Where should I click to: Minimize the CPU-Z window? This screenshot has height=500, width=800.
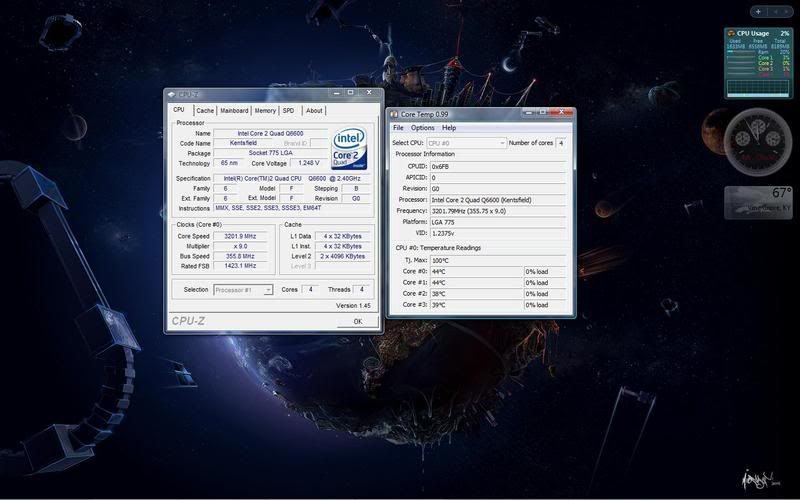tap(336, 93)
